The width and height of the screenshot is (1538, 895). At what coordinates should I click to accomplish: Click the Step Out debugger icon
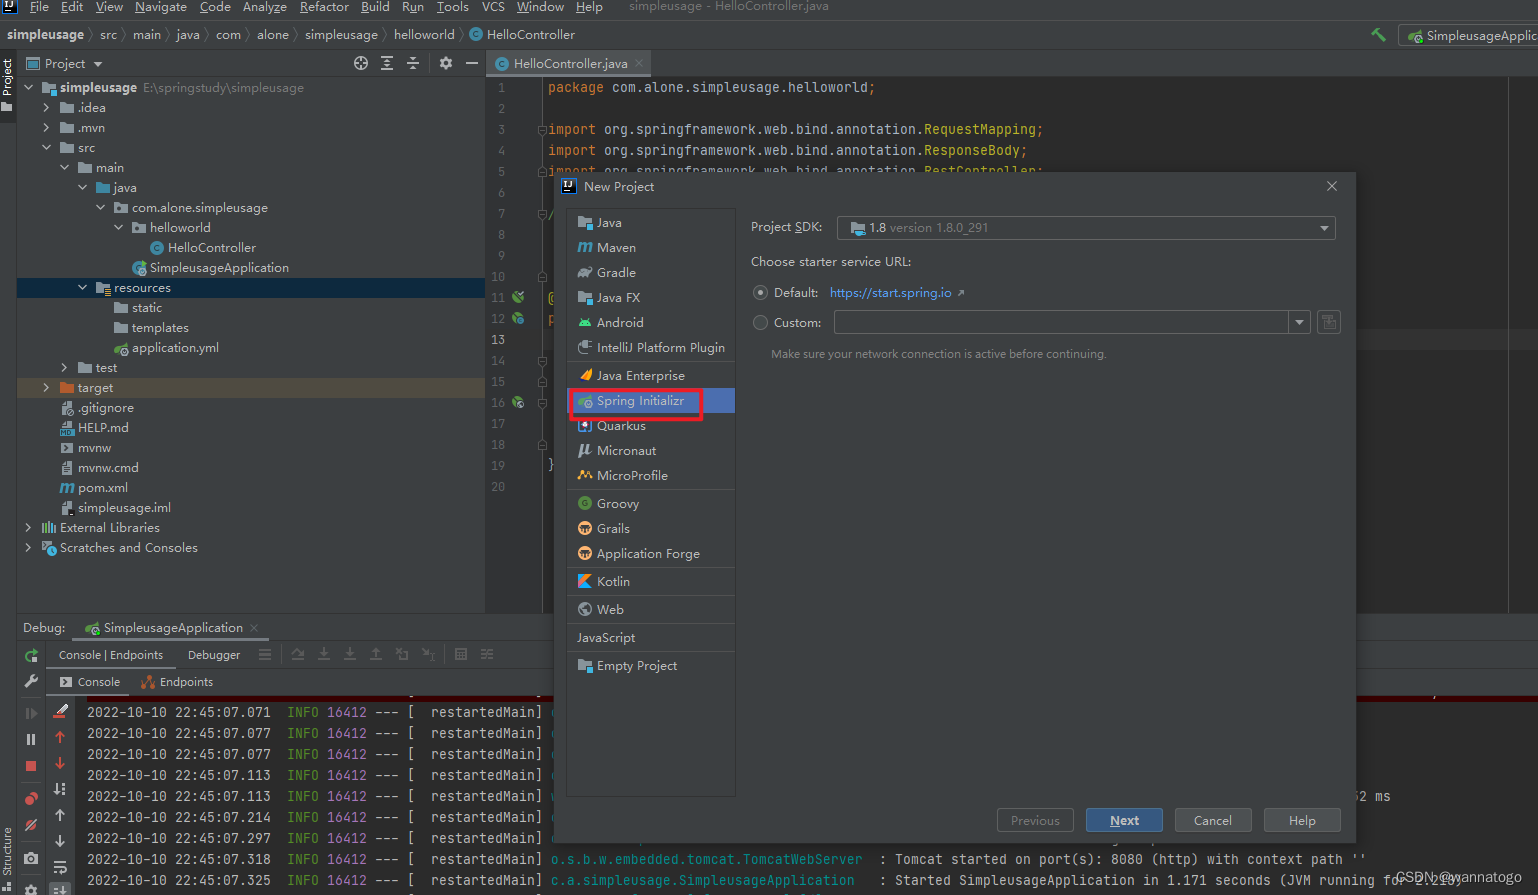tap(376, 654)
